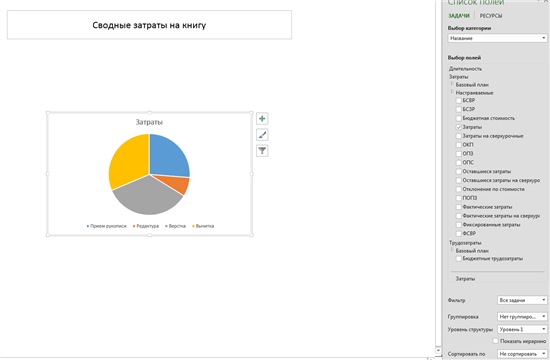
Task: Check Фактические затраты field
Action: 458,207
